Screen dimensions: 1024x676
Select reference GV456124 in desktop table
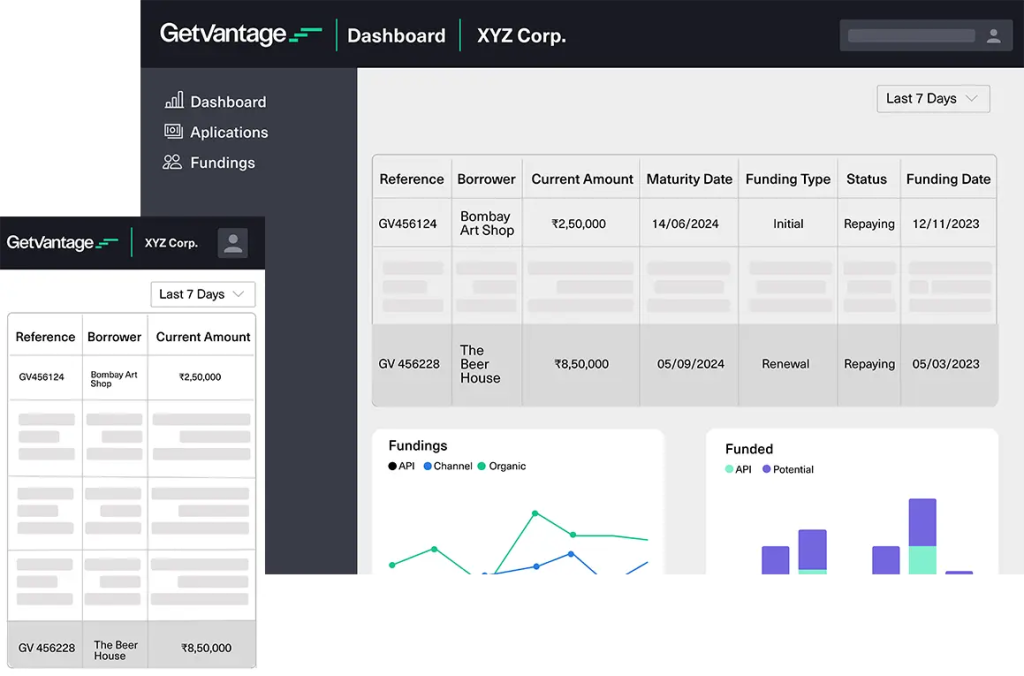click(x=408, y=223)
